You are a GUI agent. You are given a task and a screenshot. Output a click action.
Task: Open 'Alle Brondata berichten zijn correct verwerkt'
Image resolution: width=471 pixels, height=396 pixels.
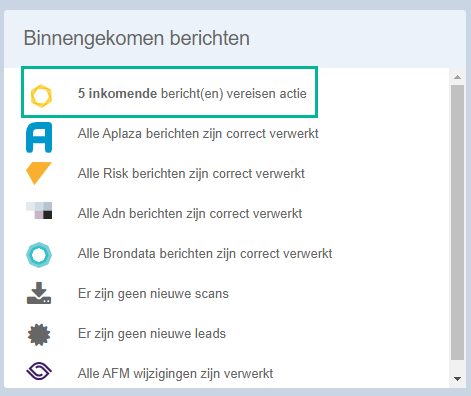tap(205, 253)
